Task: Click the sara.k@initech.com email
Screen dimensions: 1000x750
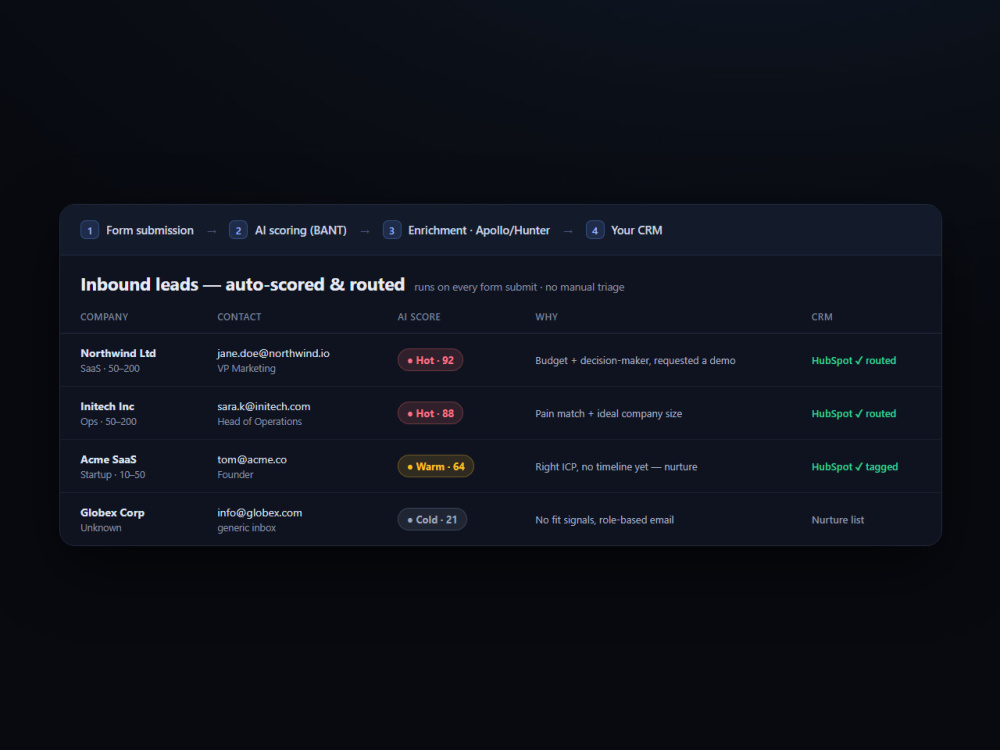Action: point(264,406)
